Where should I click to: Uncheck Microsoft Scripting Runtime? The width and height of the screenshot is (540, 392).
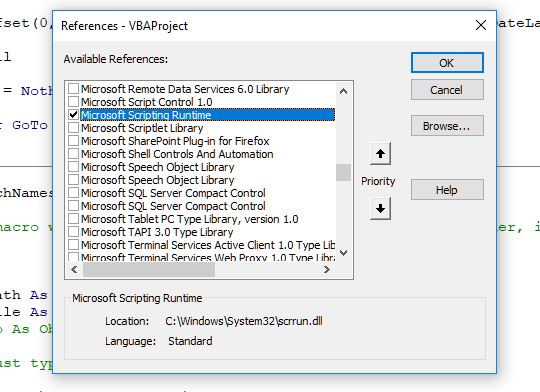click(73, 115)
